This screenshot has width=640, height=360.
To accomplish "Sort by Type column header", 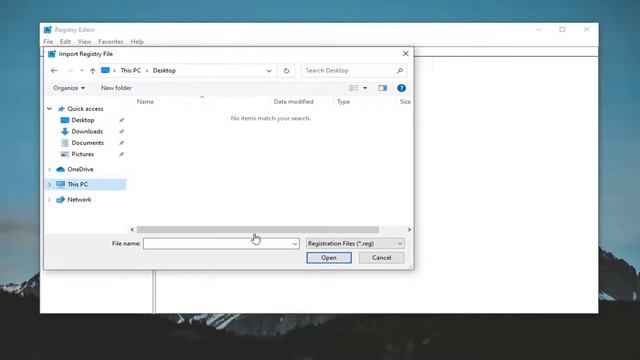I will (x=343, y=102).
